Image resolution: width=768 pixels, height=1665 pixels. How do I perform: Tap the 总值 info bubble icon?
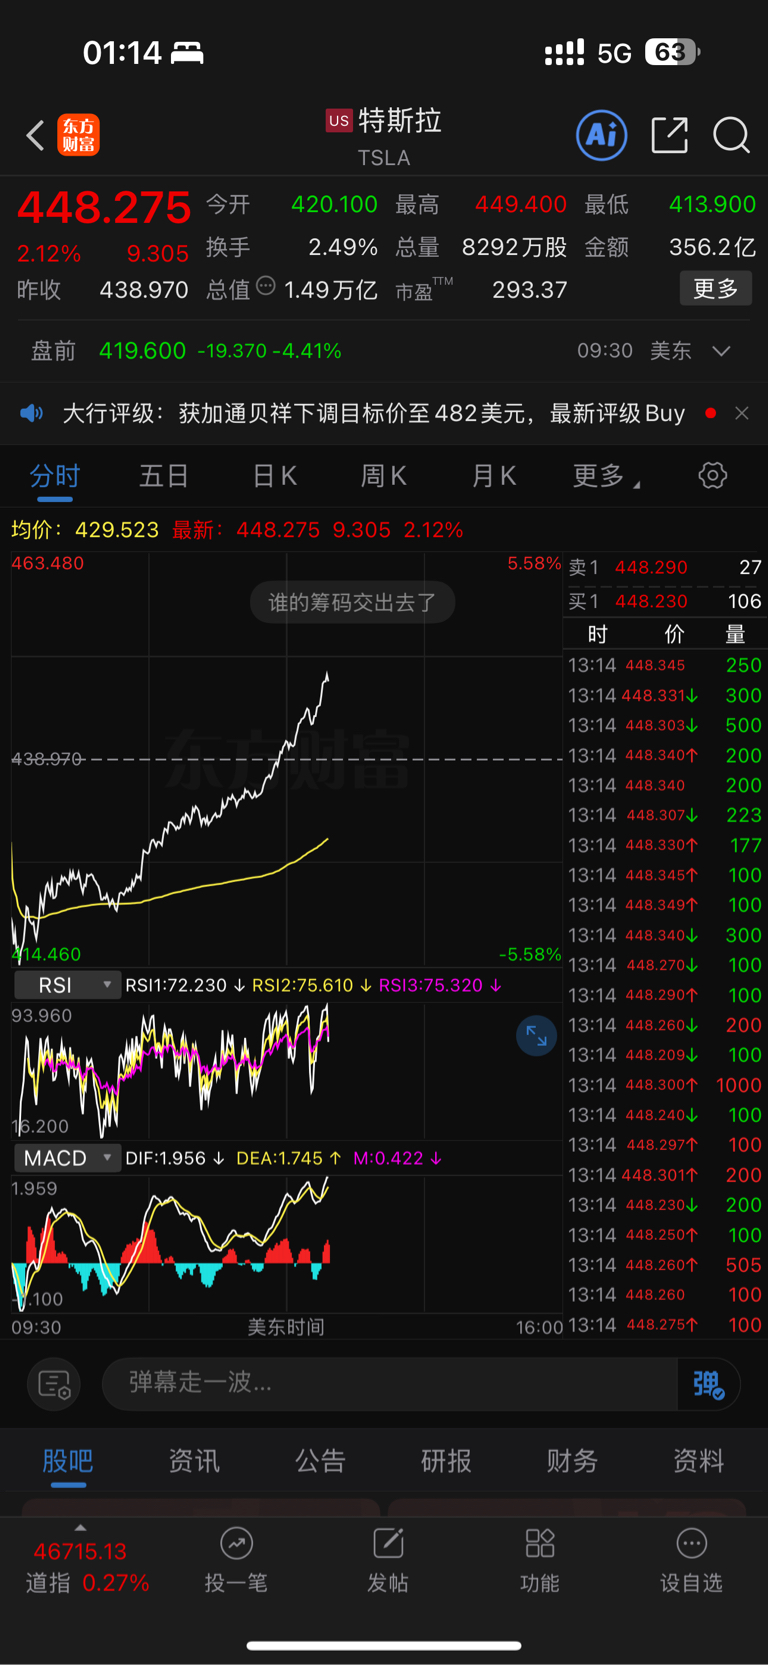tap(265, 286)
